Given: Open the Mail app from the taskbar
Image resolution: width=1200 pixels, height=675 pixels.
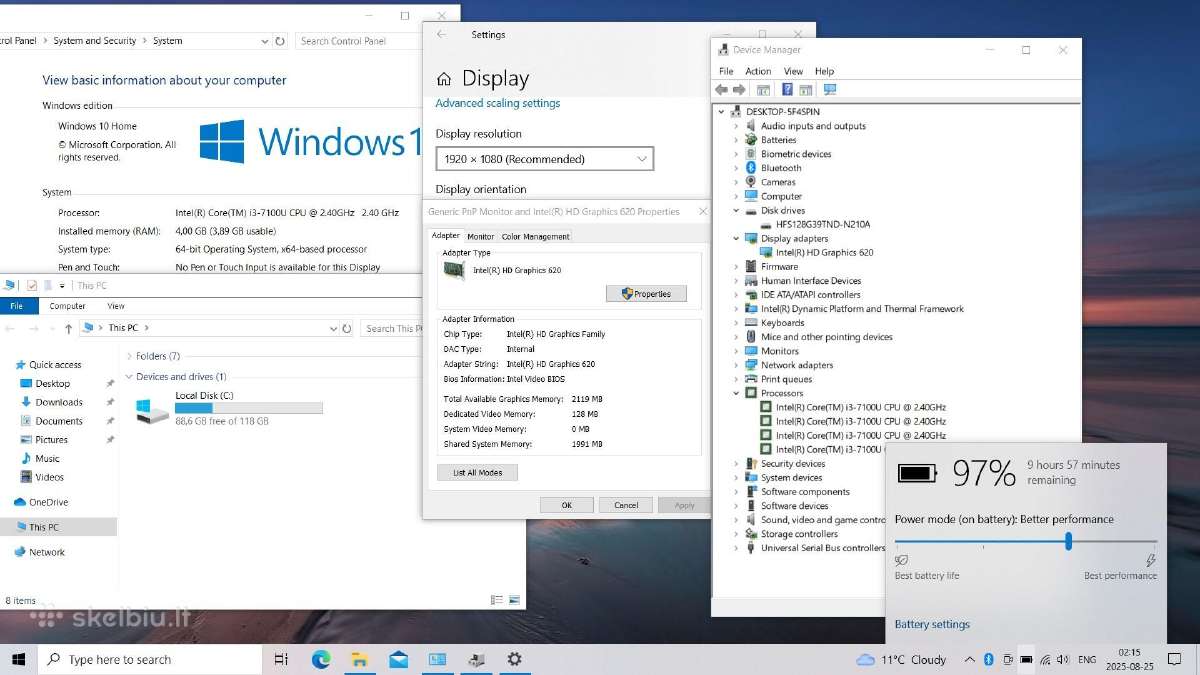Looking at the screenshot, I should pos(398,659).
